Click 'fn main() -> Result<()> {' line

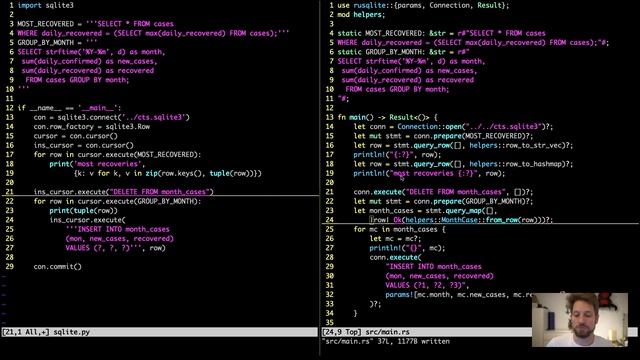coord(387,117)
